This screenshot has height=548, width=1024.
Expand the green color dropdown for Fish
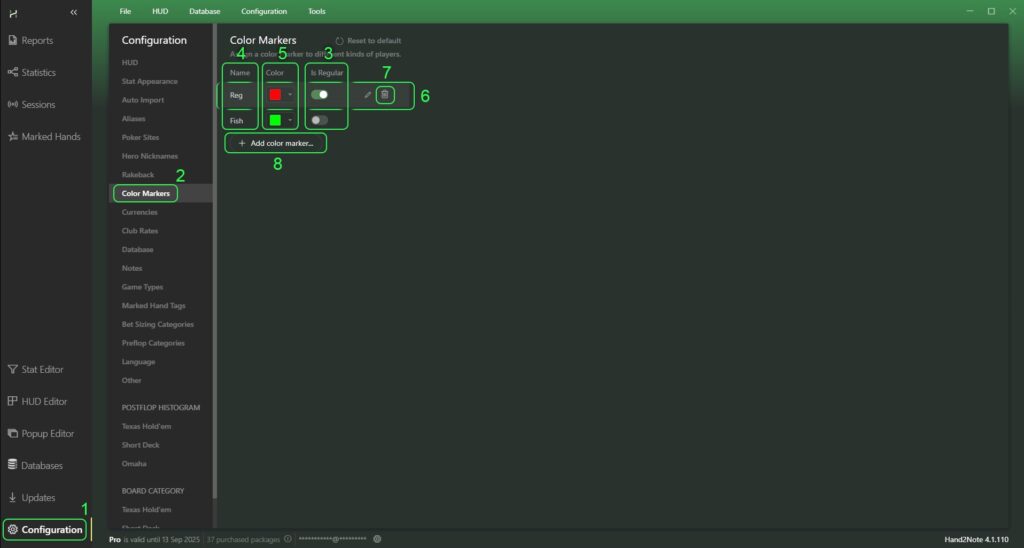click(x=290, y=120)
